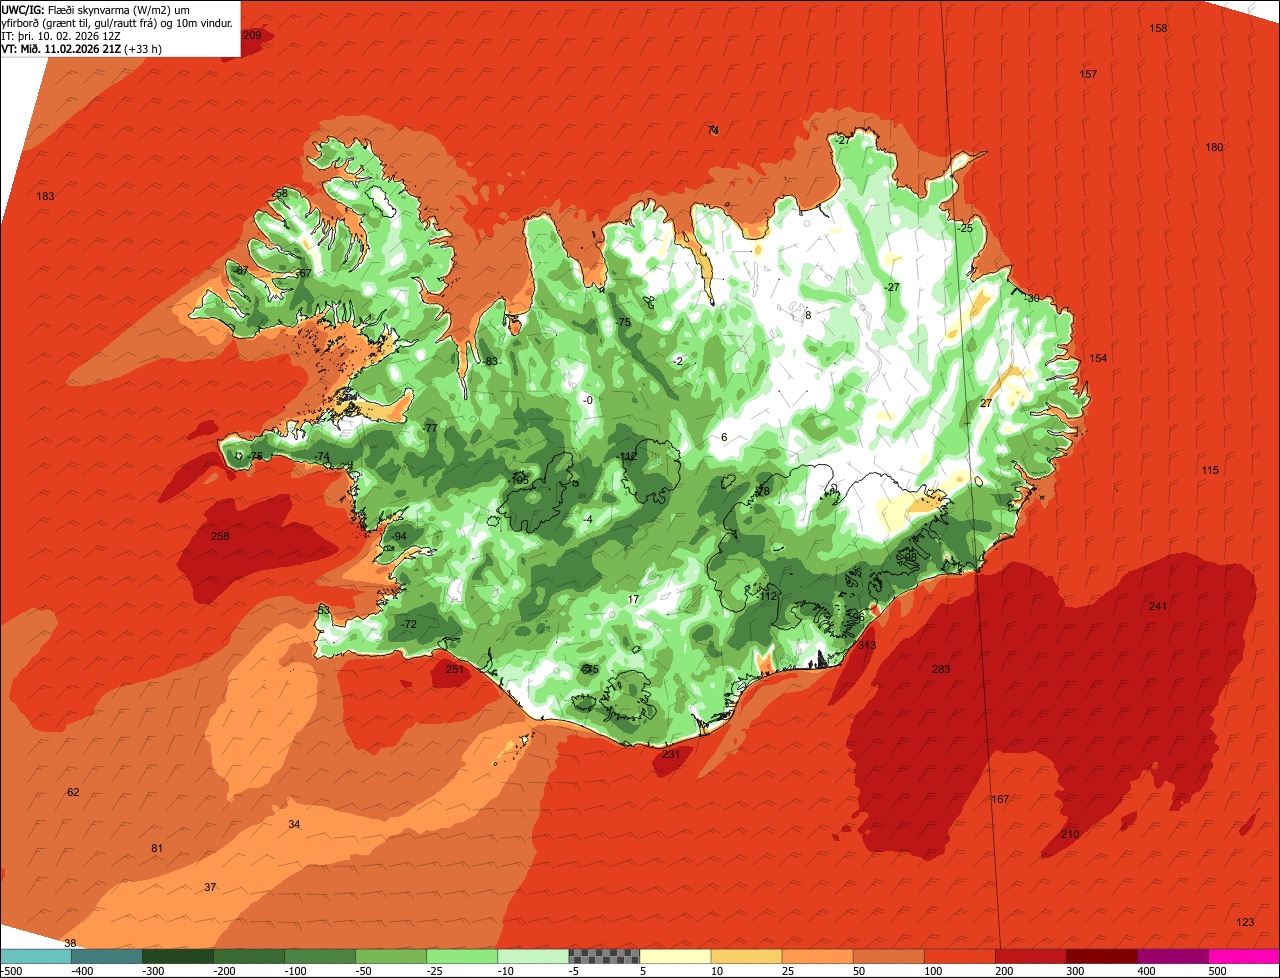
Task: Click the 251 value off the southwest coast
Action: click(x=455, y=669)
